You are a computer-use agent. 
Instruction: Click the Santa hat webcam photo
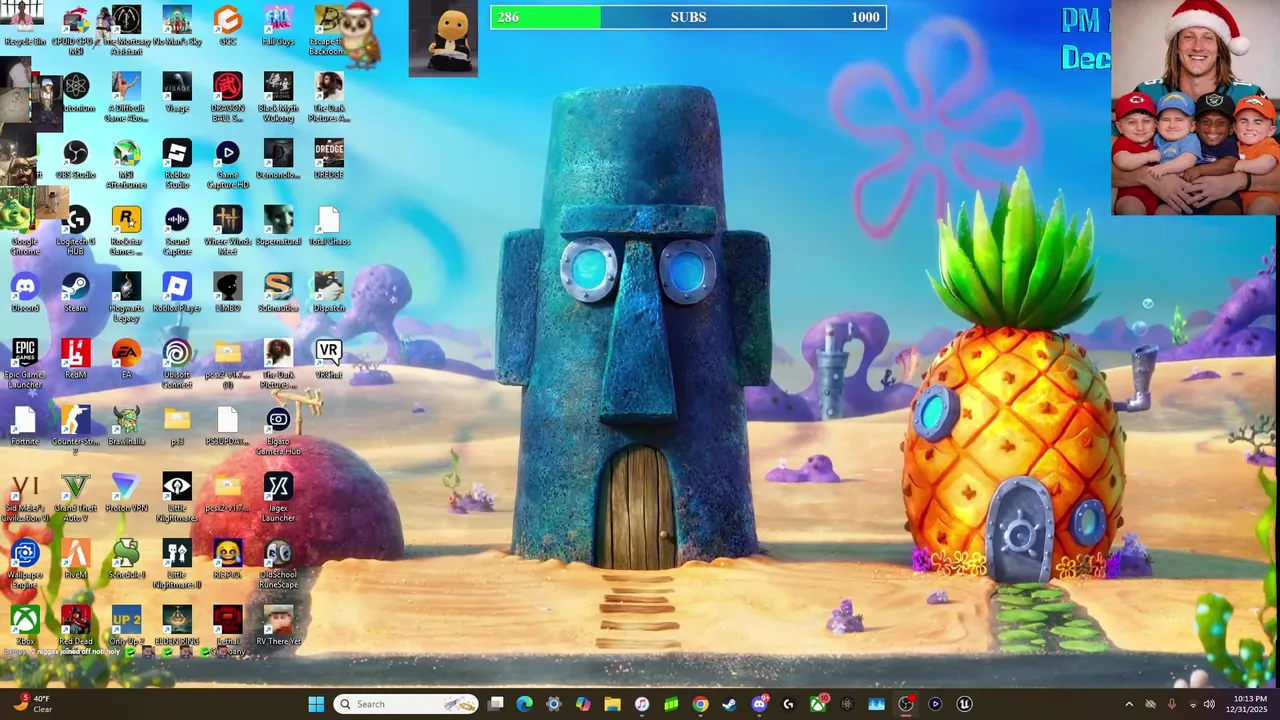tap(1194, 107)
